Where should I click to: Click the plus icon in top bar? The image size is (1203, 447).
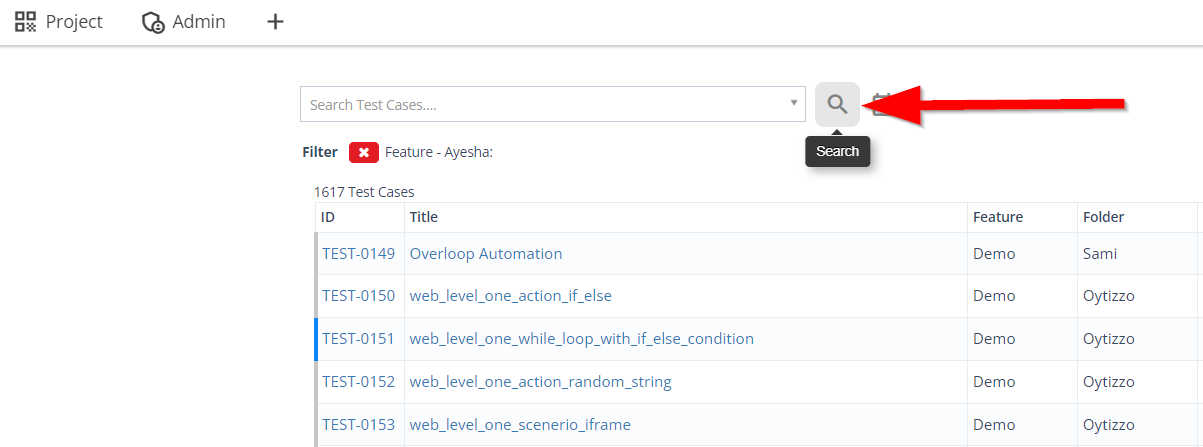tap(275, 21)
